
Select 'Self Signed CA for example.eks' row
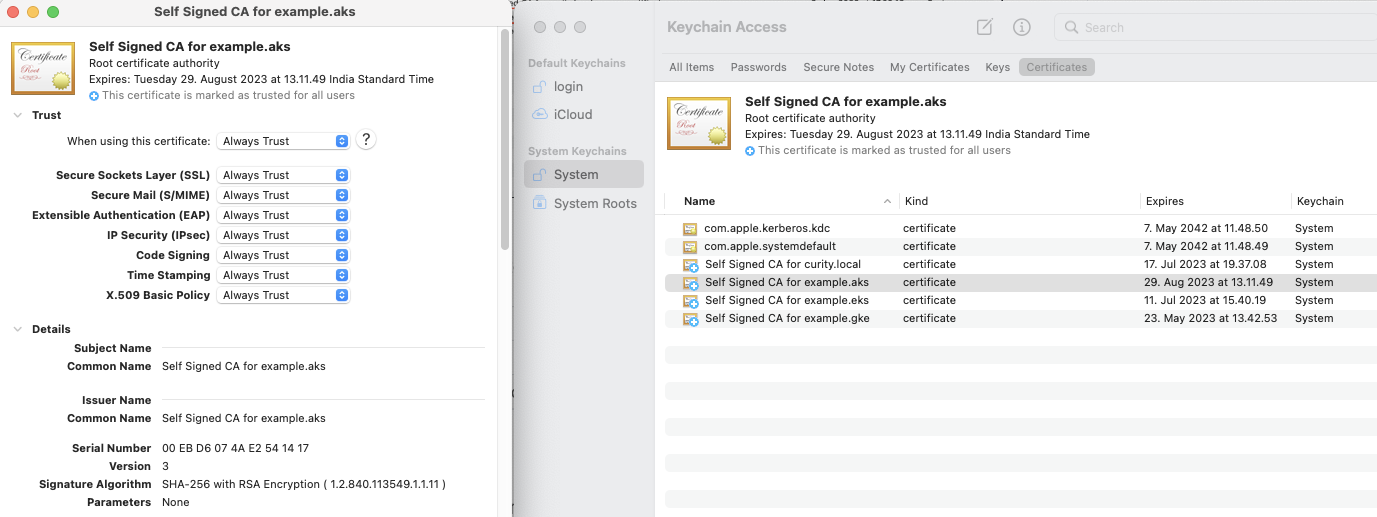pyautogui.click(x=1021, y=301)
